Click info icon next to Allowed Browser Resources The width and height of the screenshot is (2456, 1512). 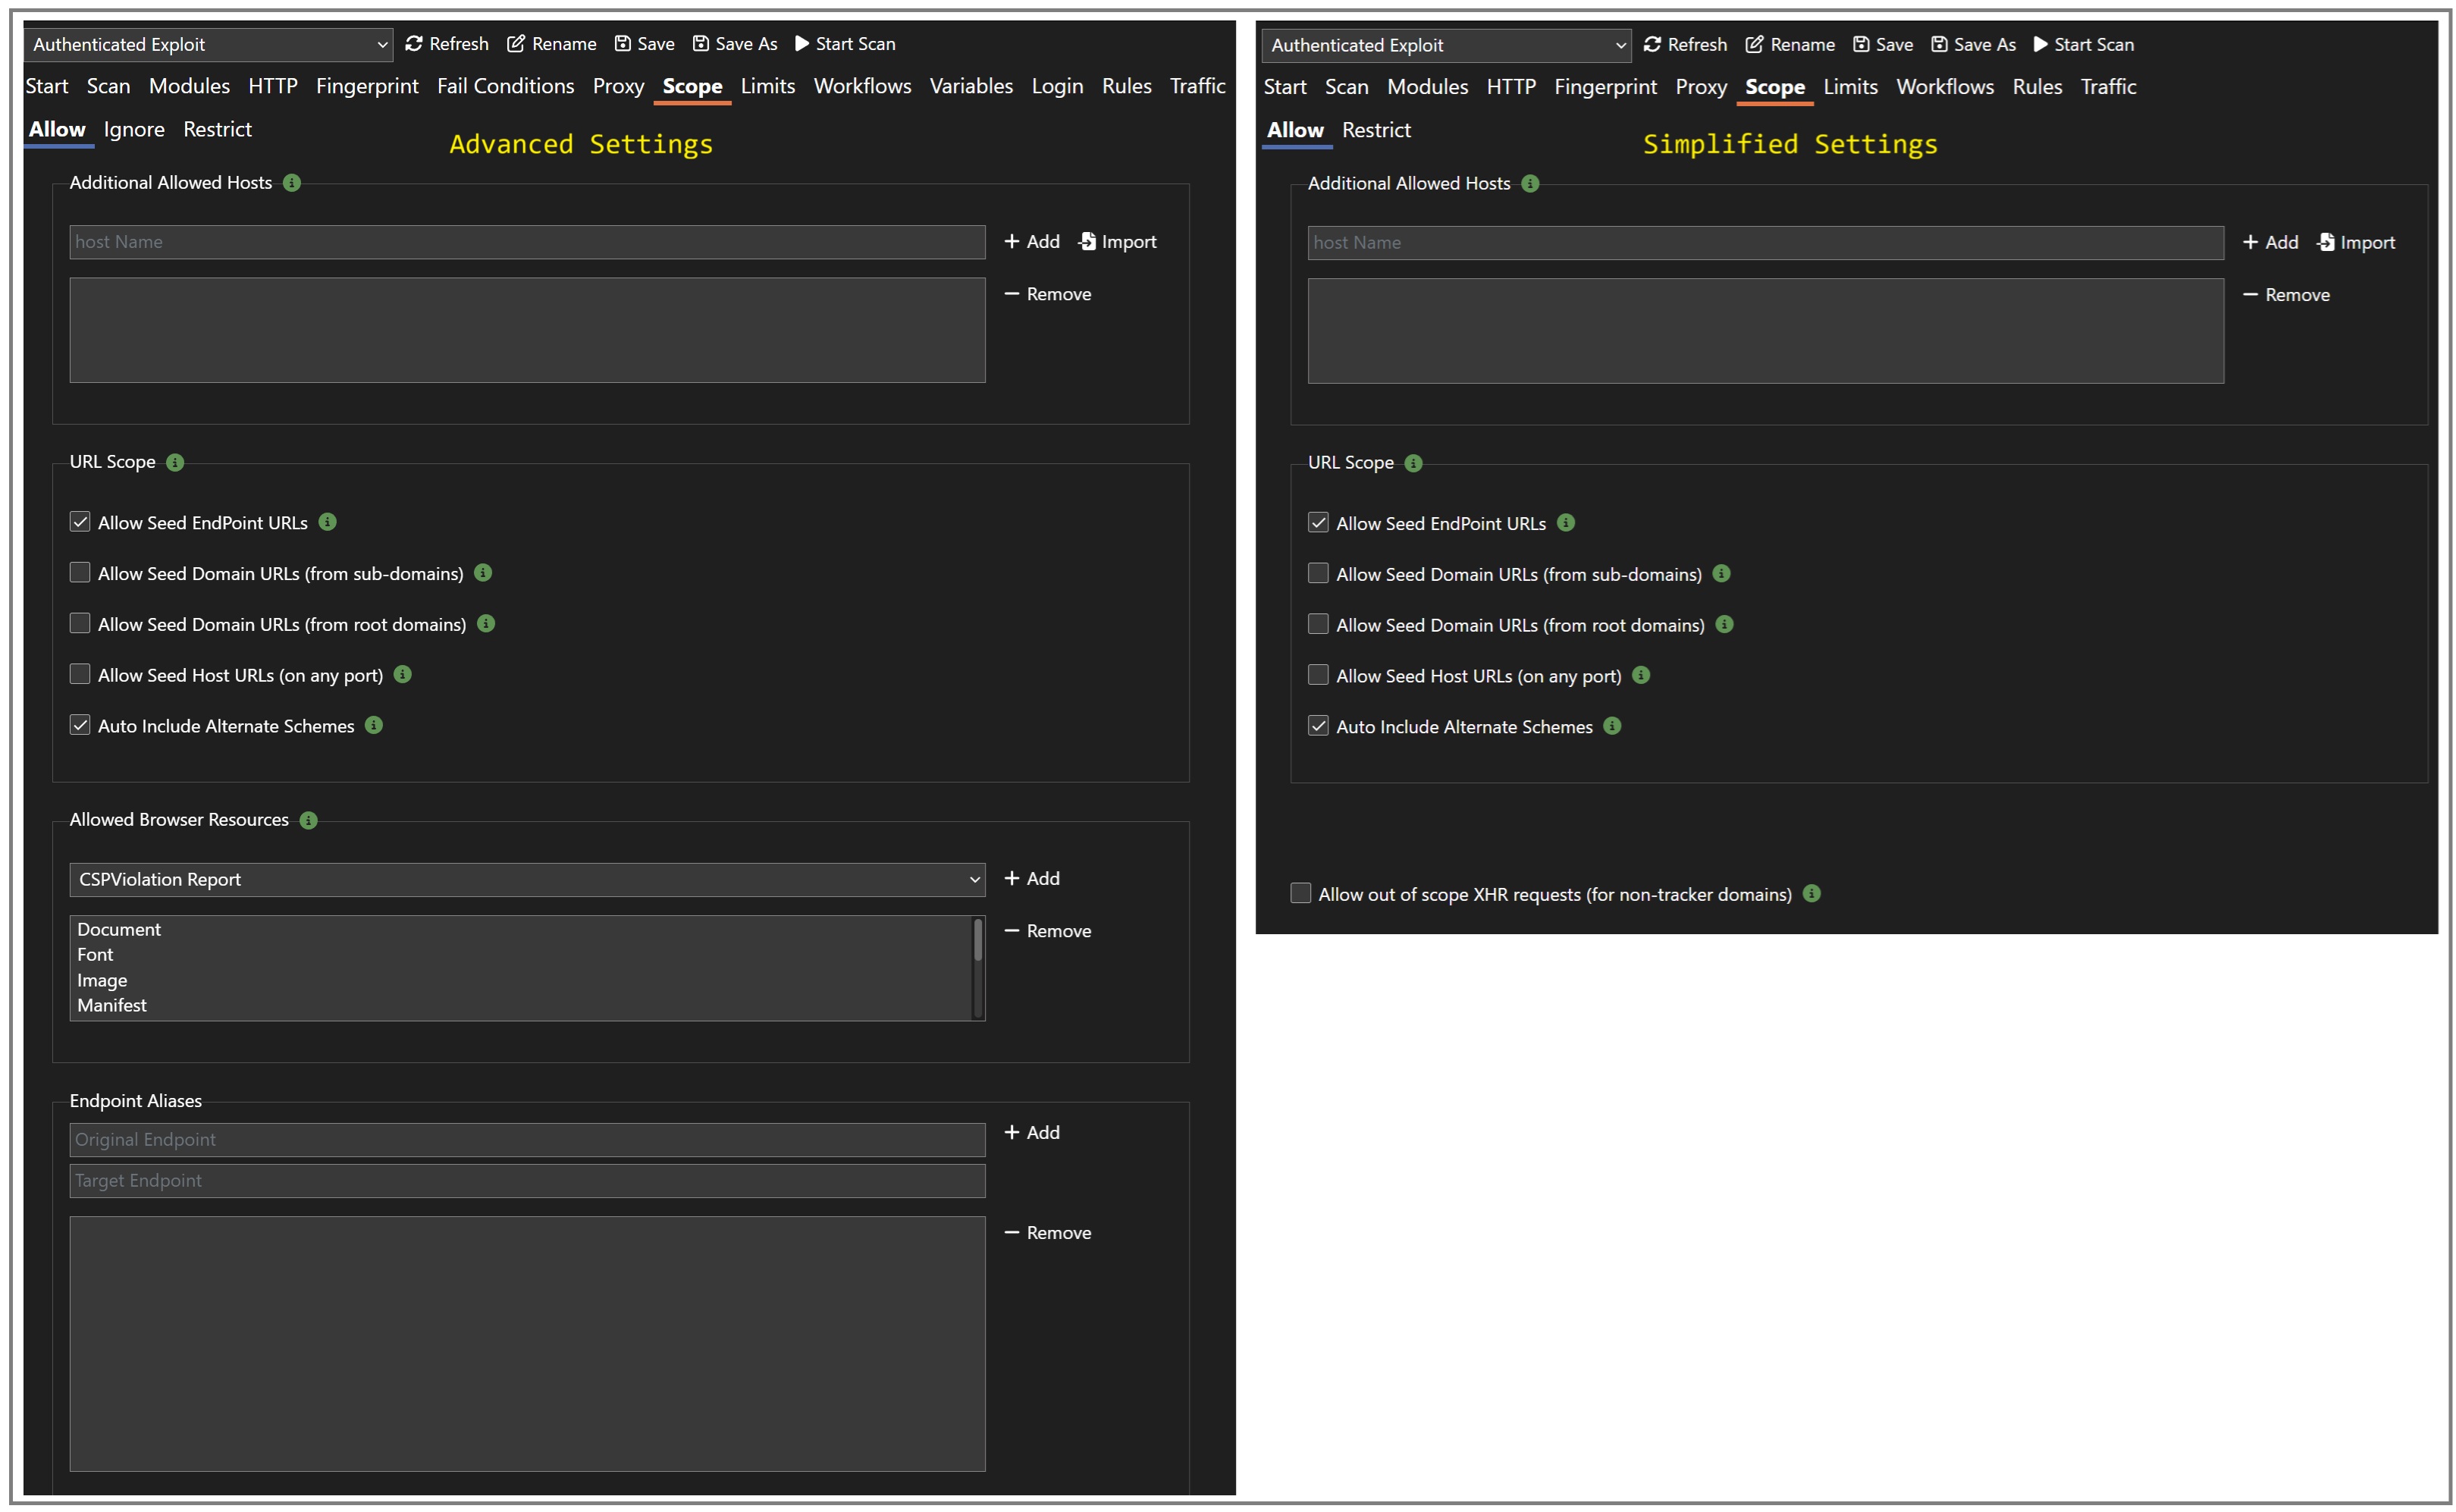308,820
